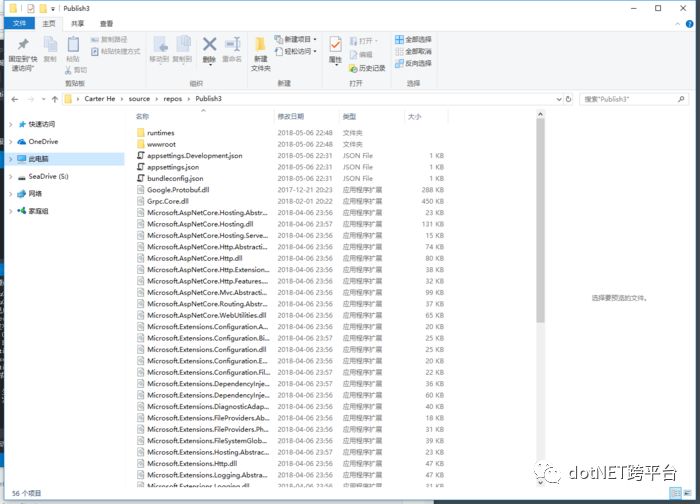Screen dimensions: 700x504
Task: Open the File tab
Action: point(19,23)
